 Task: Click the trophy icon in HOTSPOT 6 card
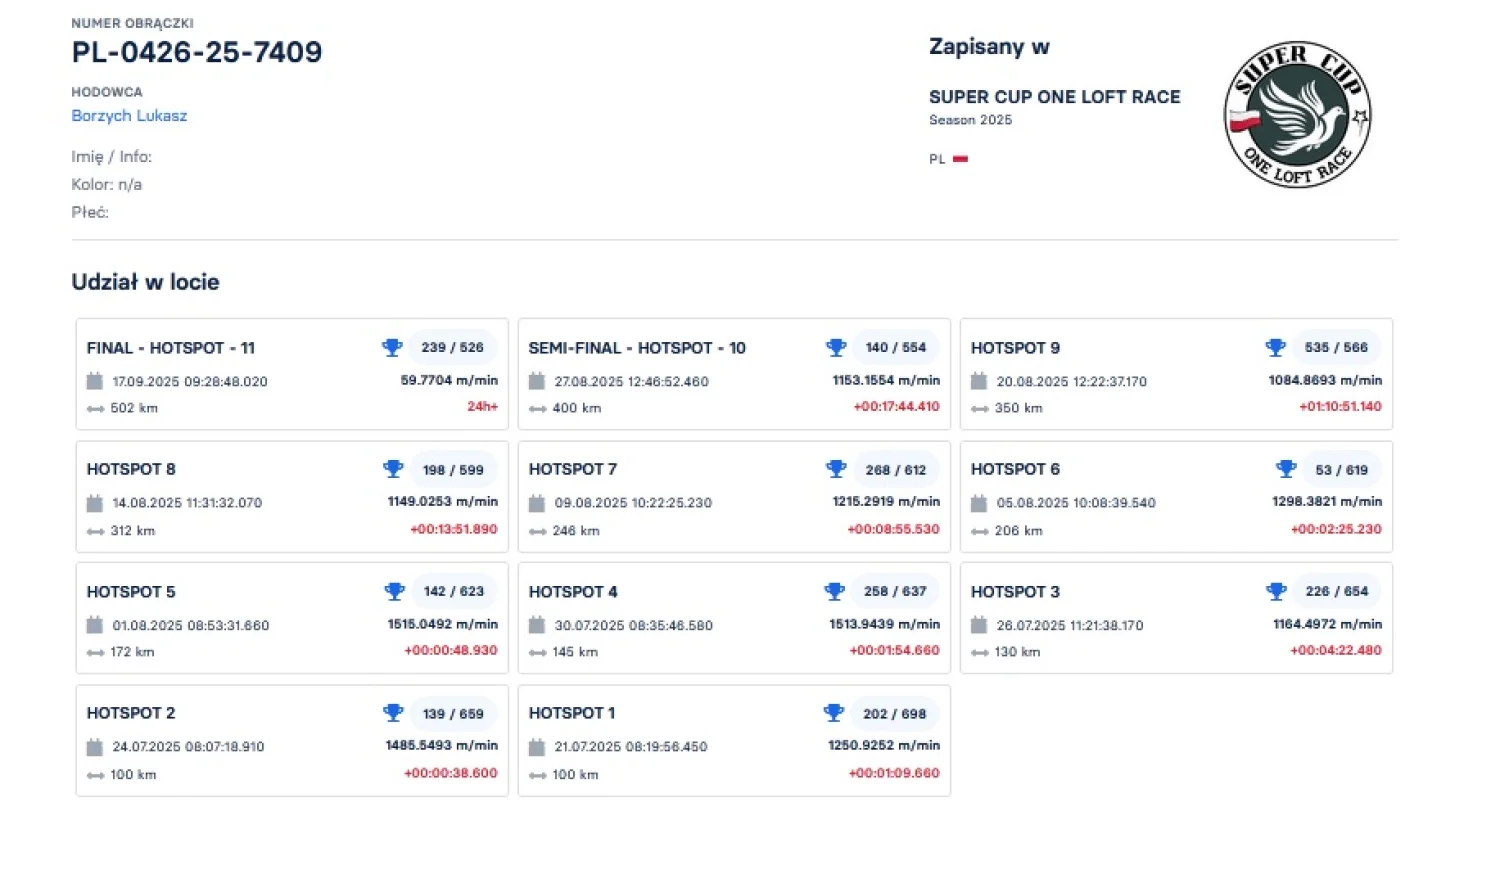[x=1286, y=469]
